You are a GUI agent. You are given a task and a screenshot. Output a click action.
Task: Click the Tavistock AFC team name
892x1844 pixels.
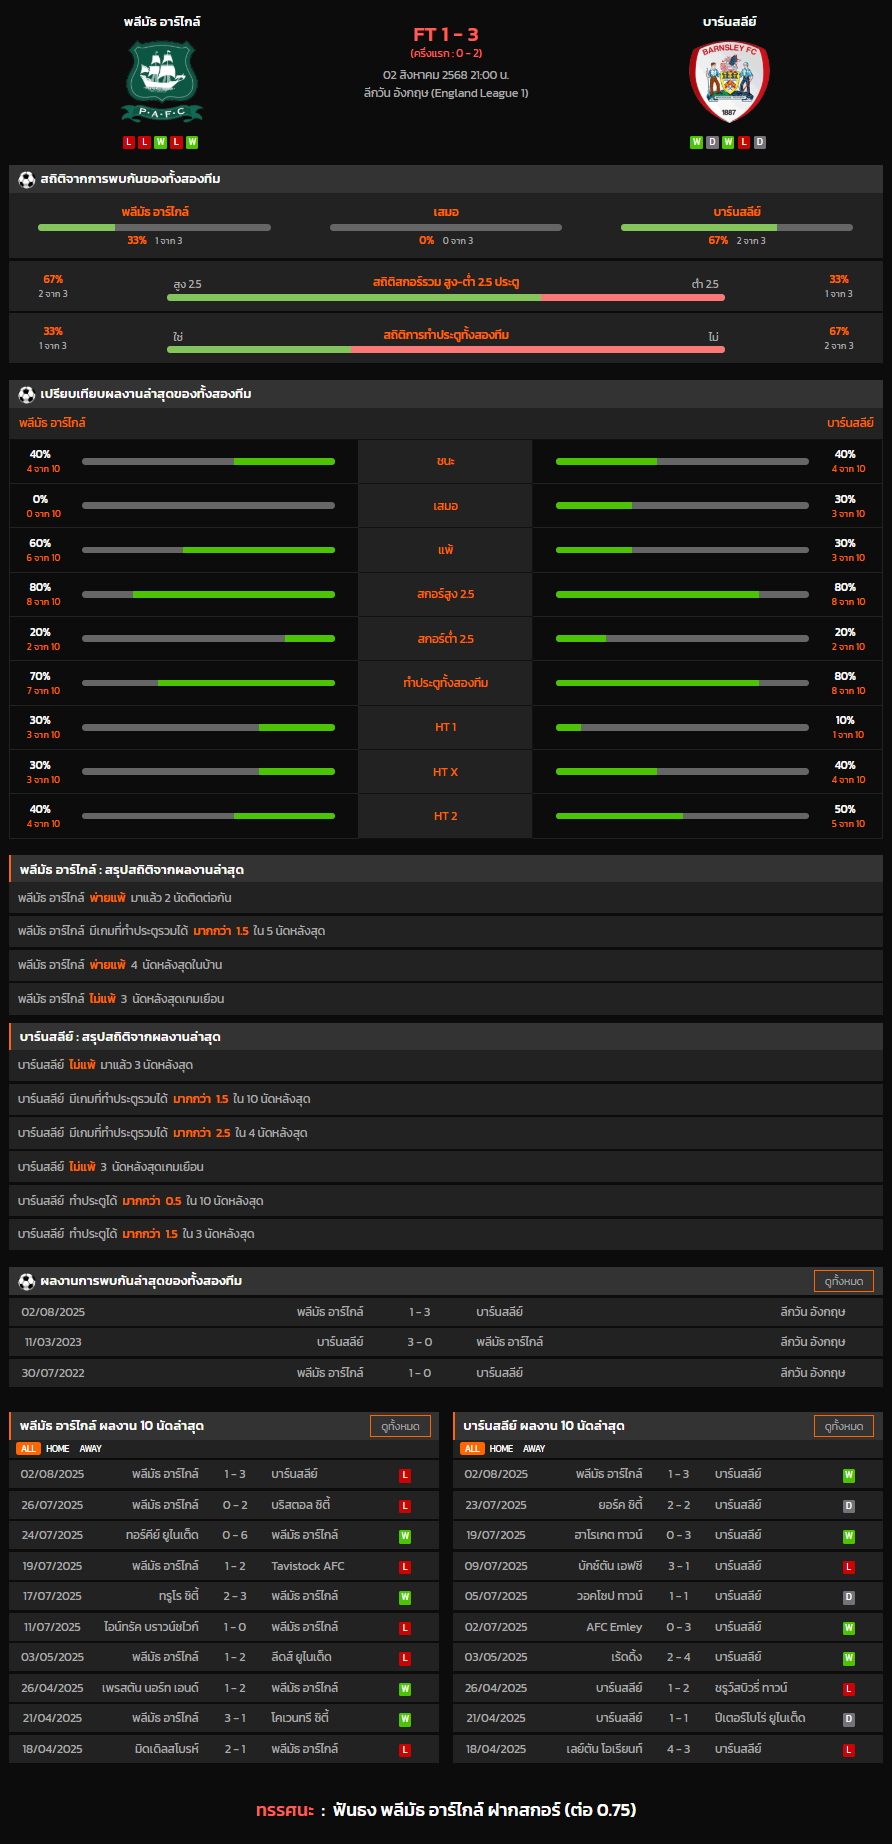[308, 1567]
